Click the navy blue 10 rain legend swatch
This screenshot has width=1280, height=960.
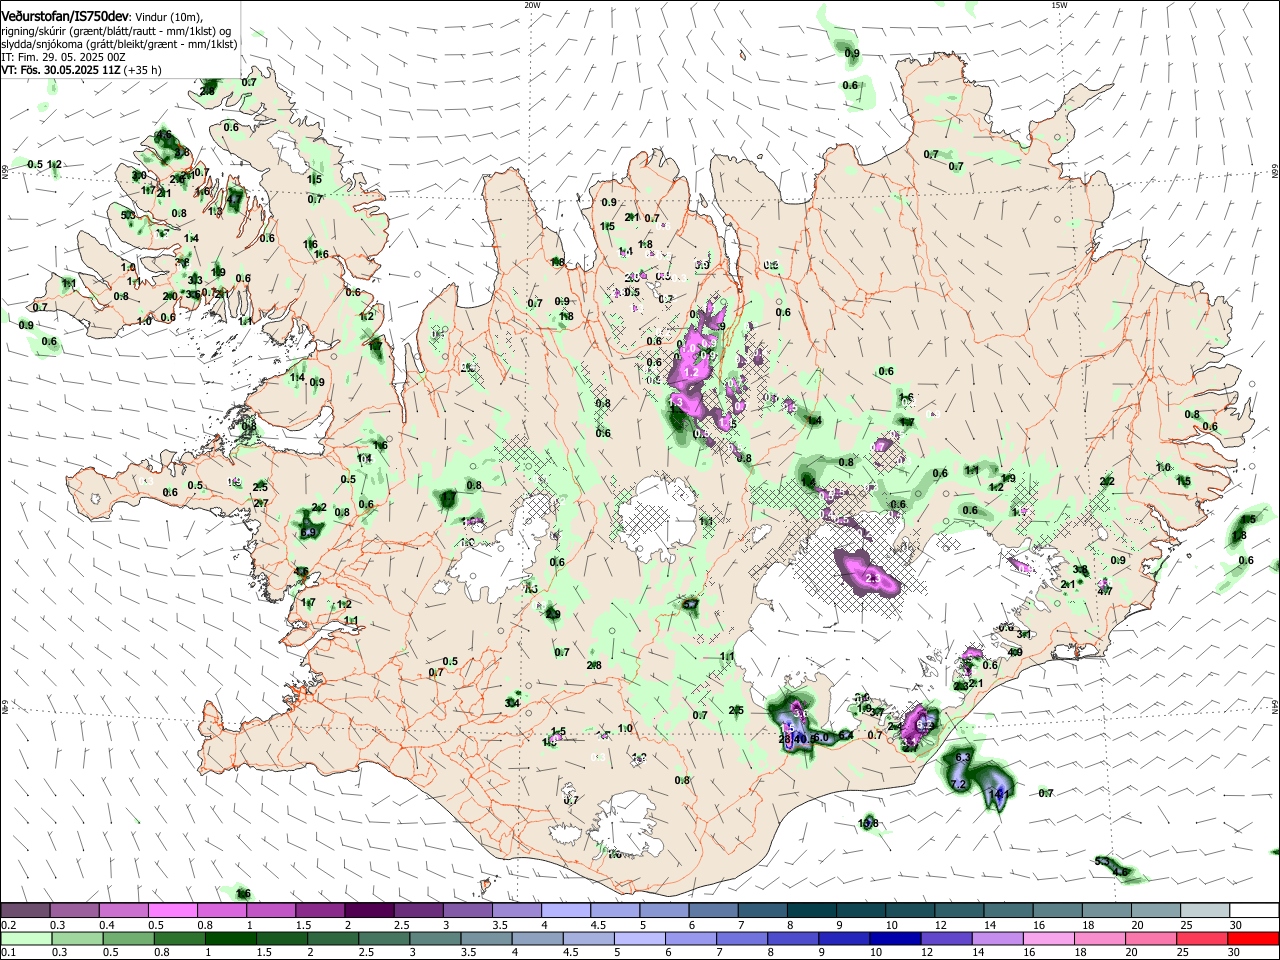(894, 938)
